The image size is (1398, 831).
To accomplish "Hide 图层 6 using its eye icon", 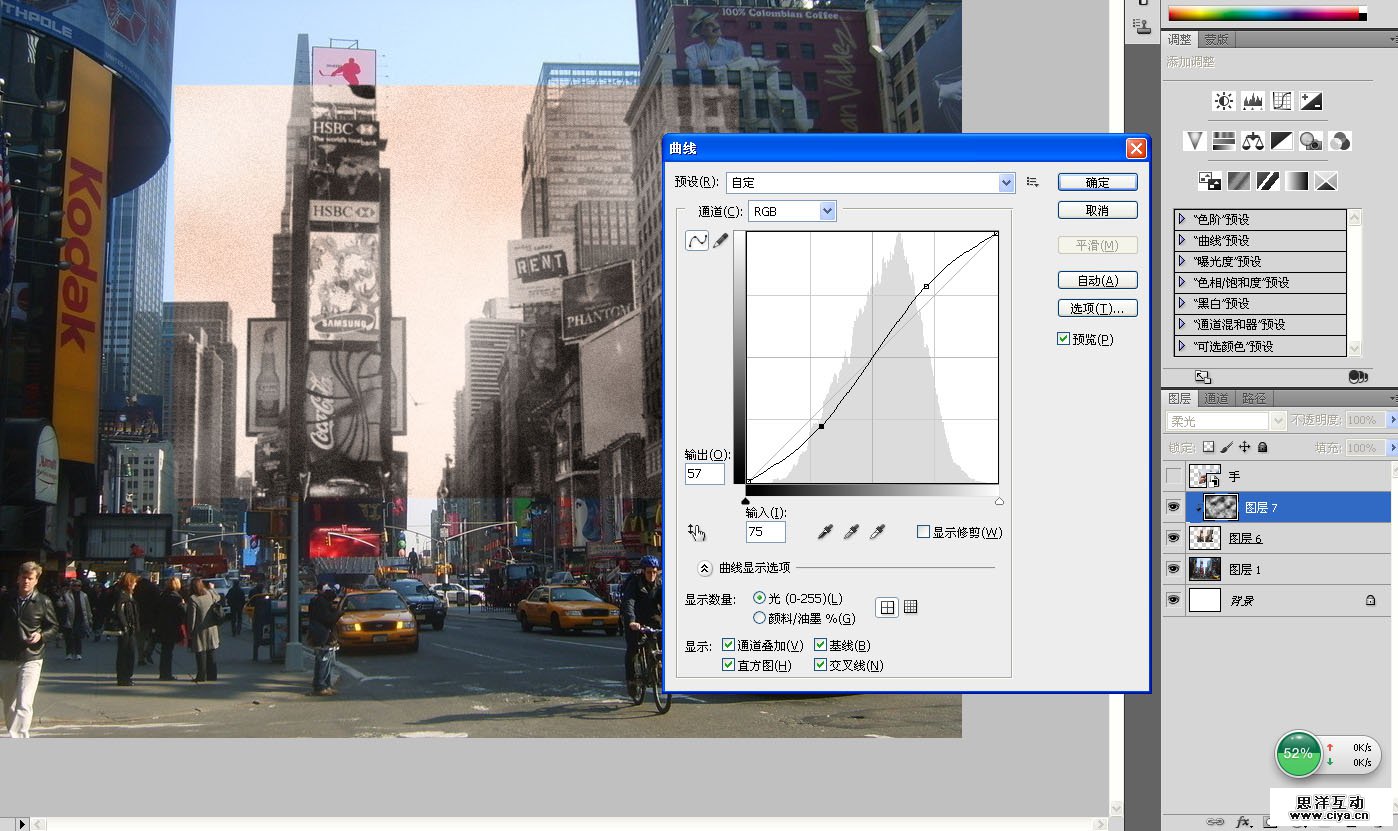I will [x=1174, y=538].
